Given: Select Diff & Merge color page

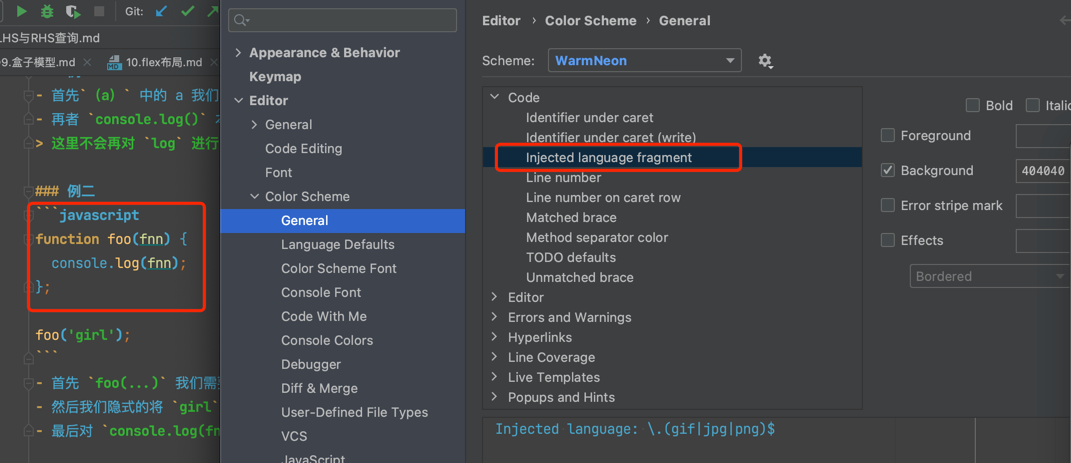Looking at the screenshot, I should 320,388.
